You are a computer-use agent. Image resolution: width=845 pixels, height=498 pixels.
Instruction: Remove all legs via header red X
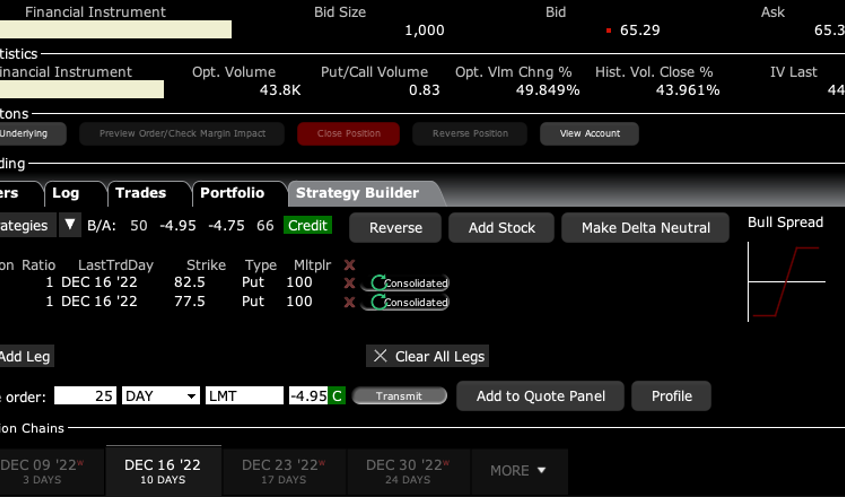click(x=349, y=265)
